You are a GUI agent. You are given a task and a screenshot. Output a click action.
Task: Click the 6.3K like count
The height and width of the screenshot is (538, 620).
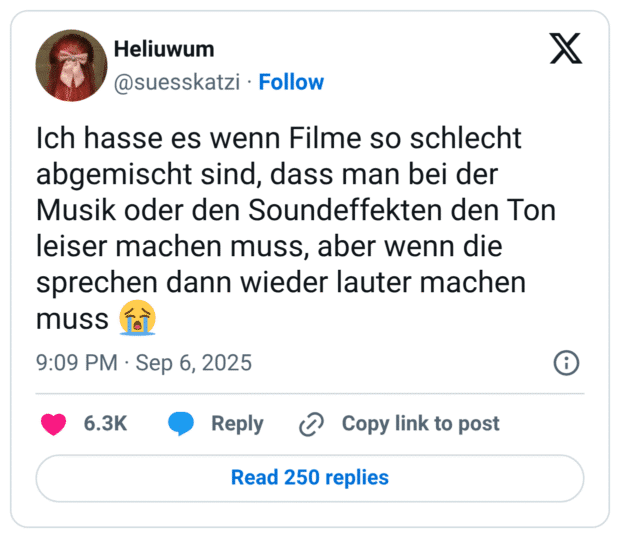(105, 424)
